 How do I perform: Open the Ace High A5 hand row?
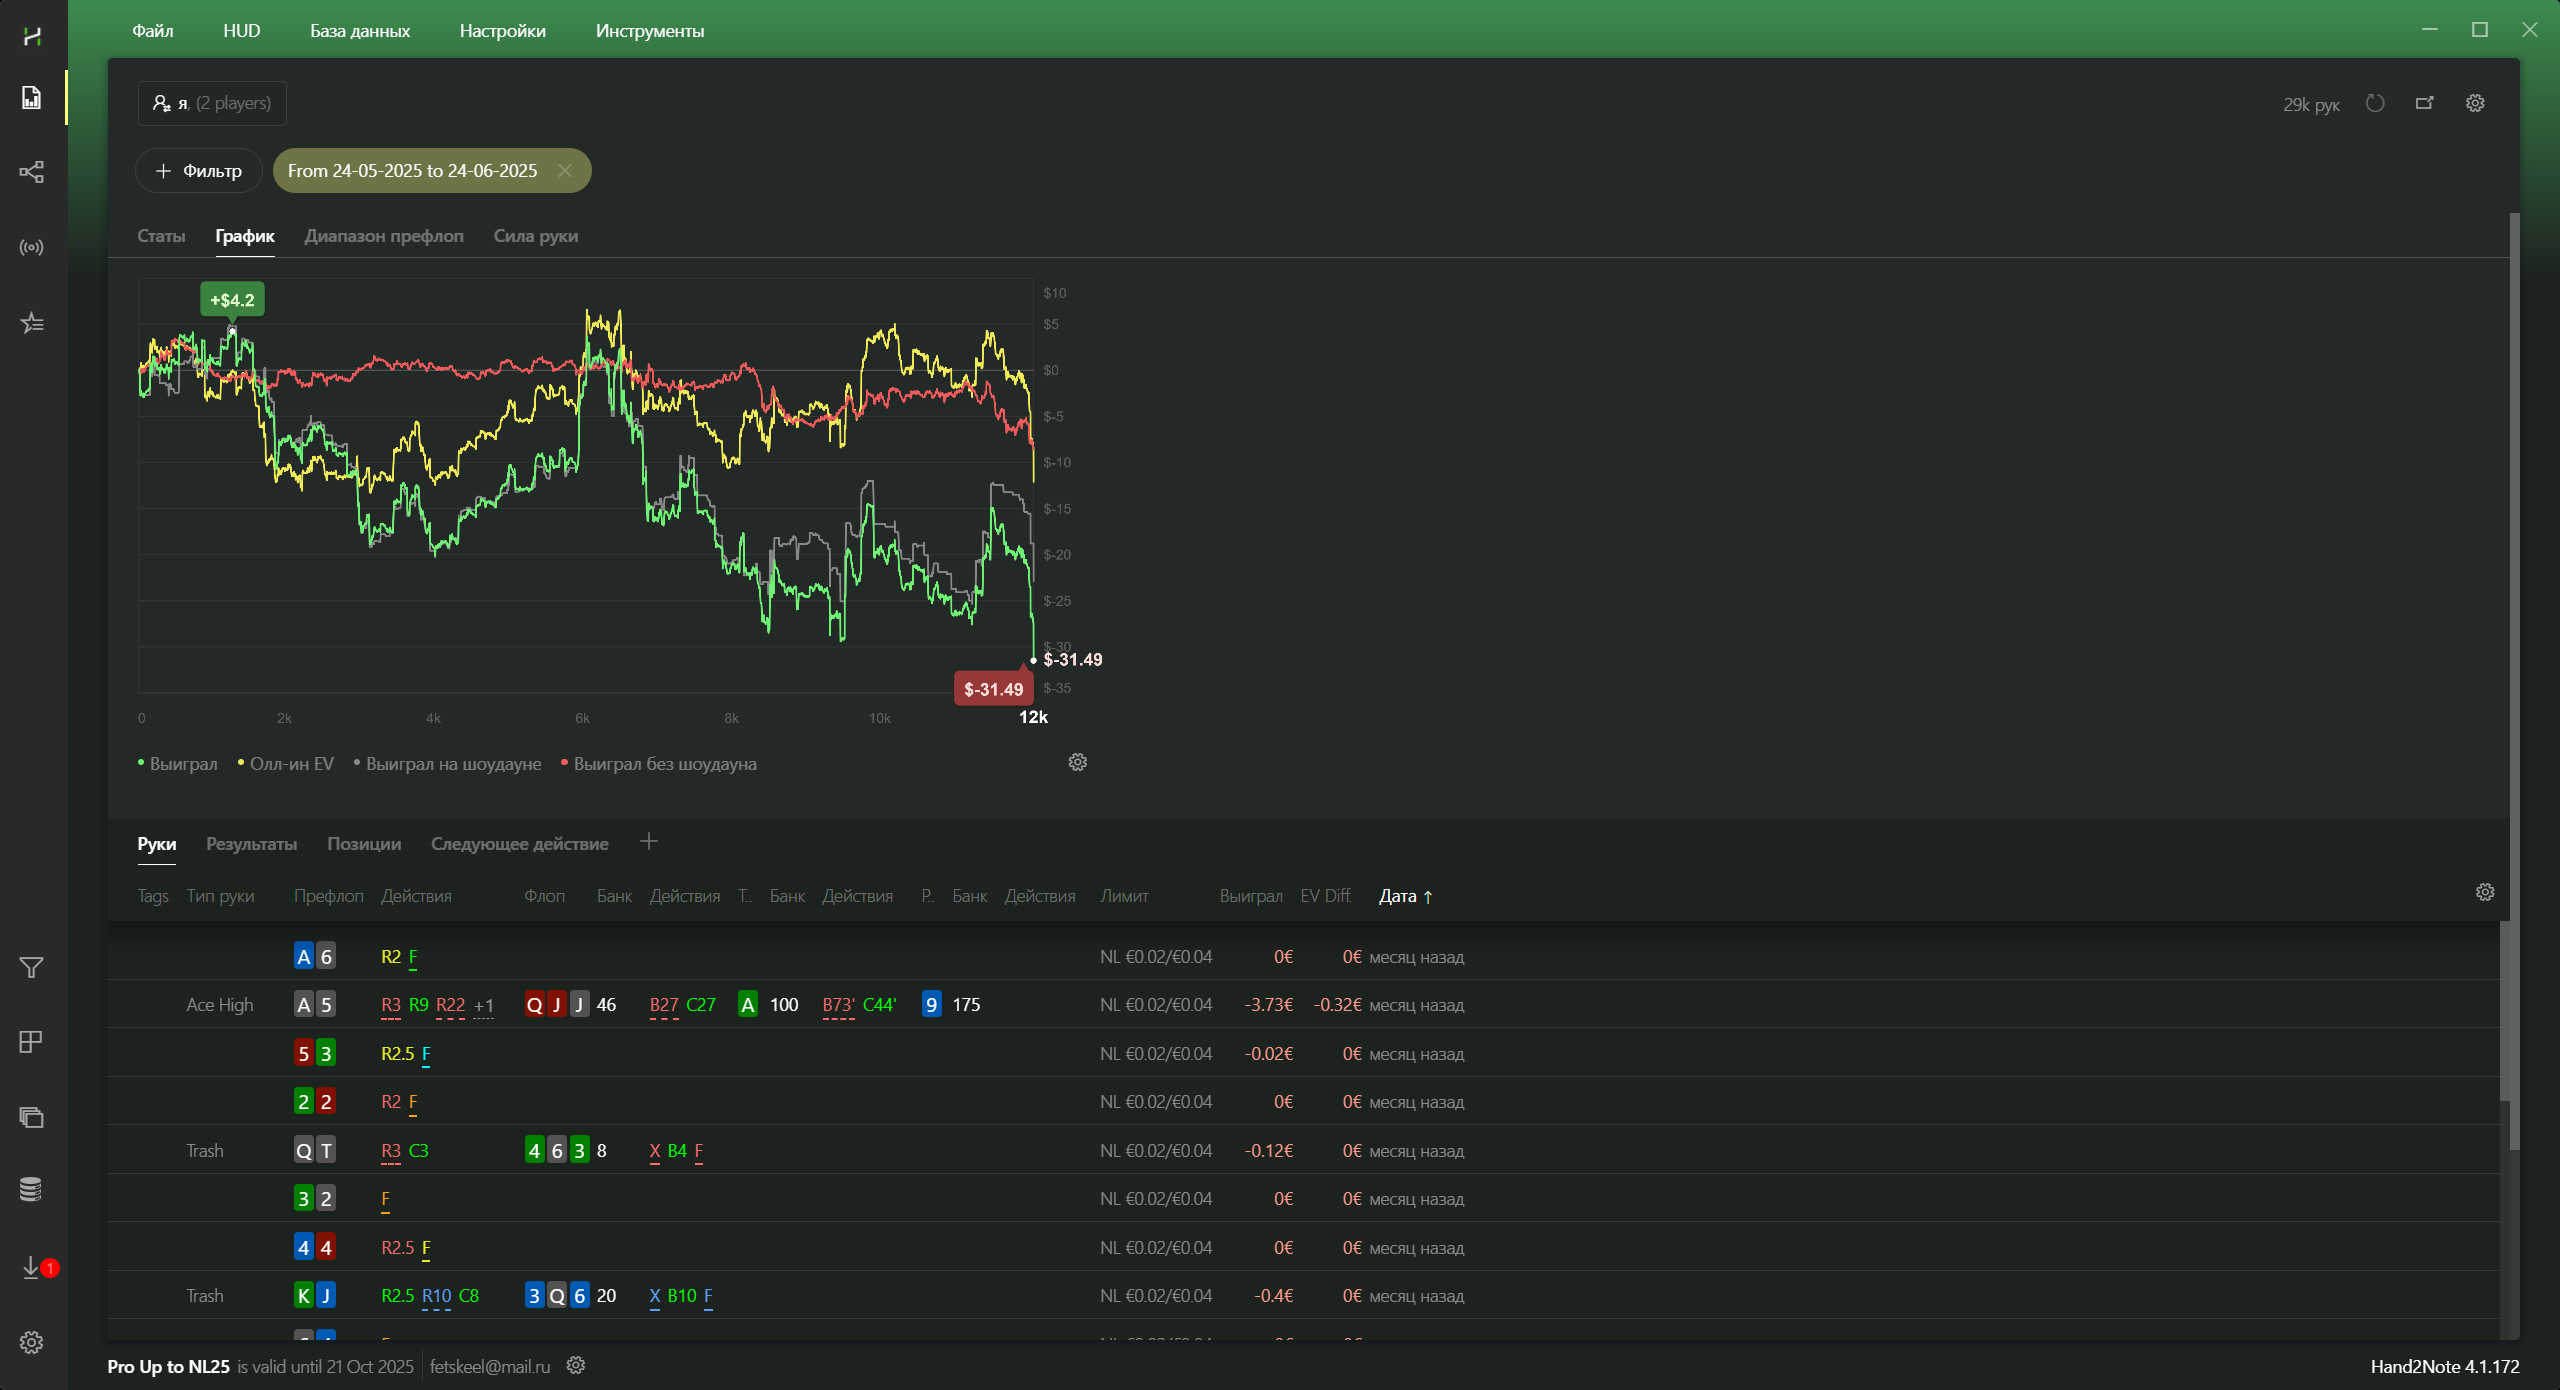(1304, 1004)
